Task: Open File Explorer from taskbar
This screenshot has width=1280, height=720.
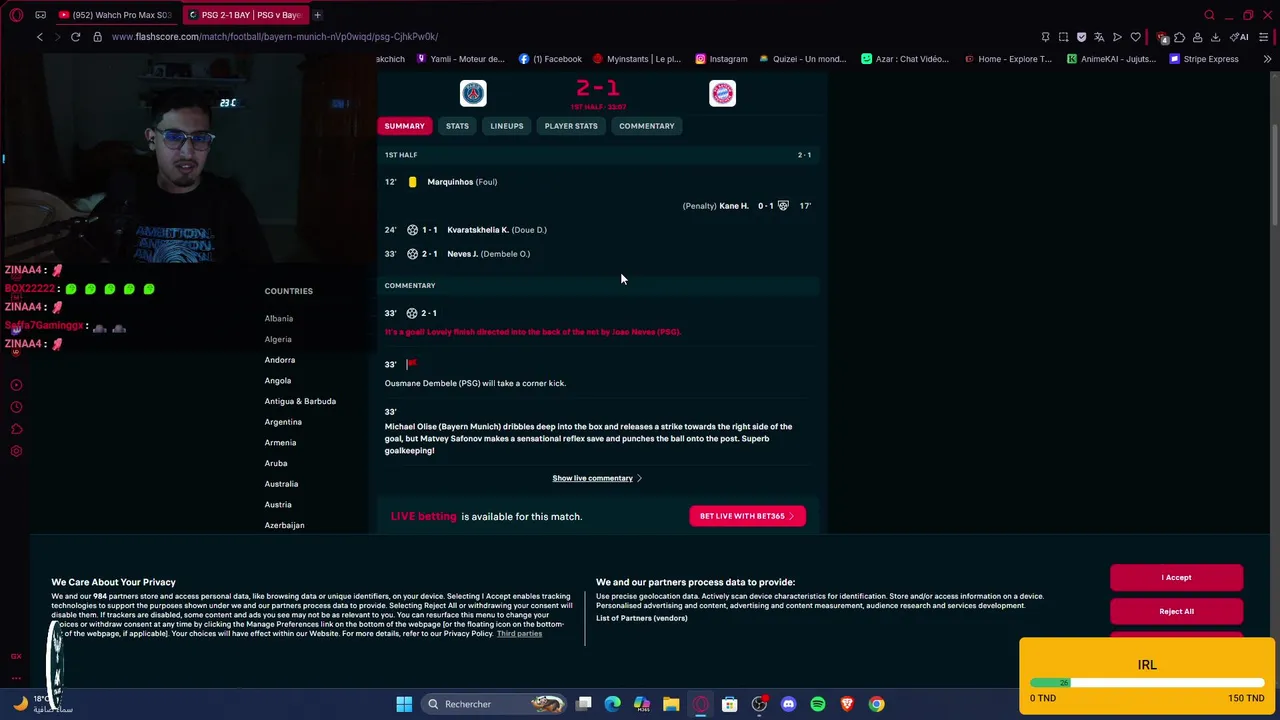Action: [671, 704]
